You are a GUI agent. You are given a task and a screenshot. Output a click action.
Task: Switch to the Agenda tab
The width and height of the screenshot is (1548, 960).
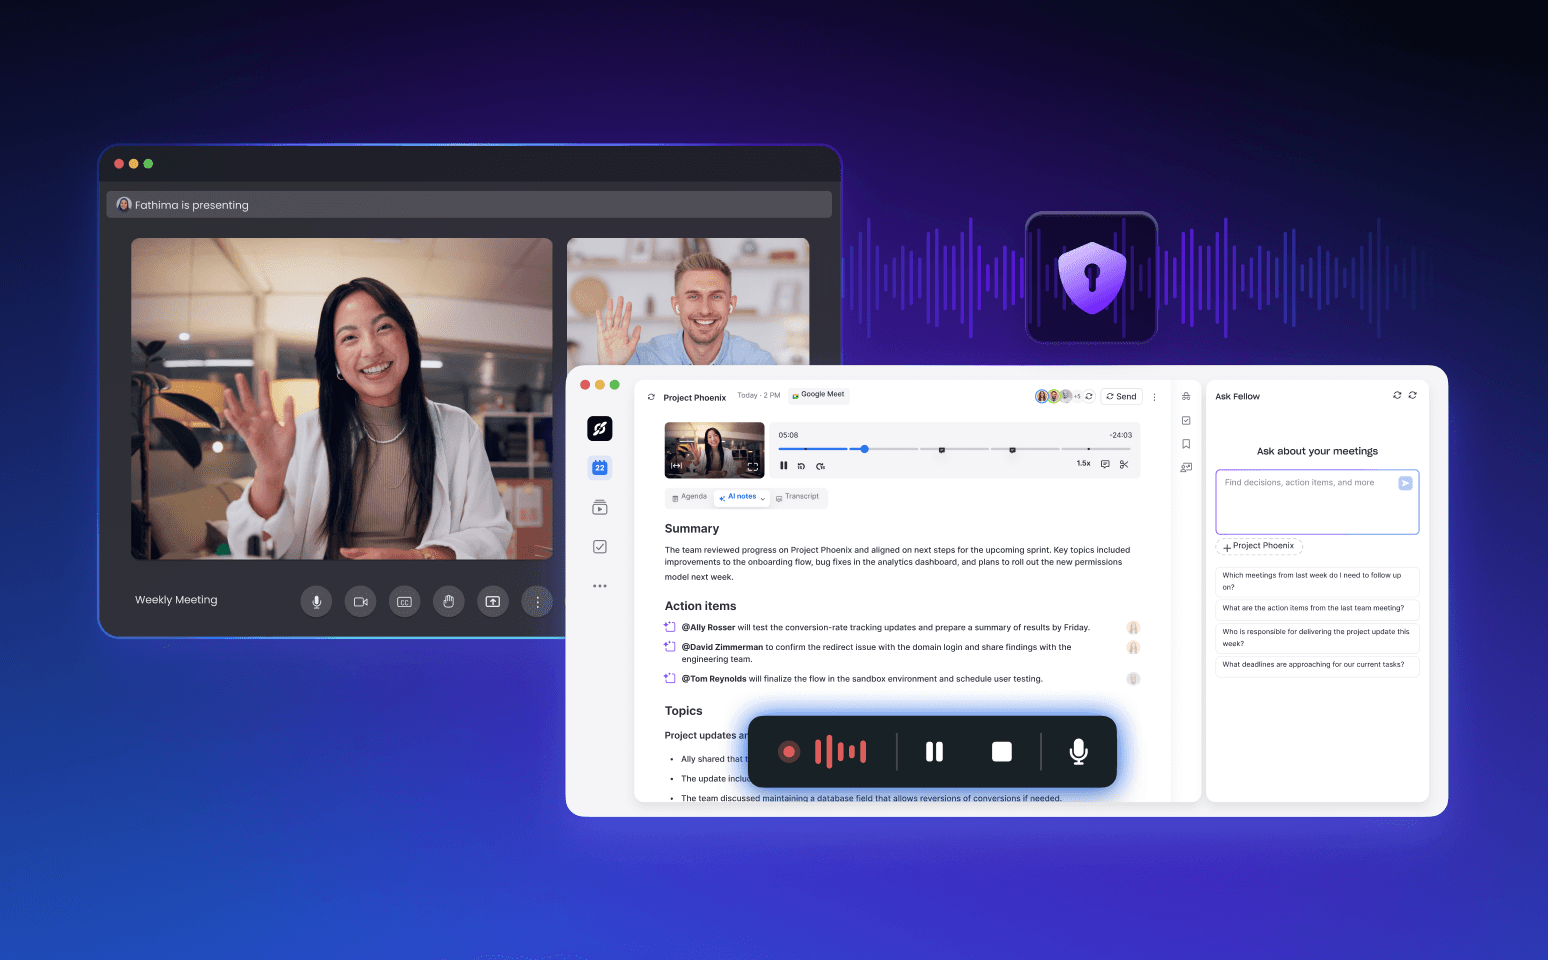689,497
